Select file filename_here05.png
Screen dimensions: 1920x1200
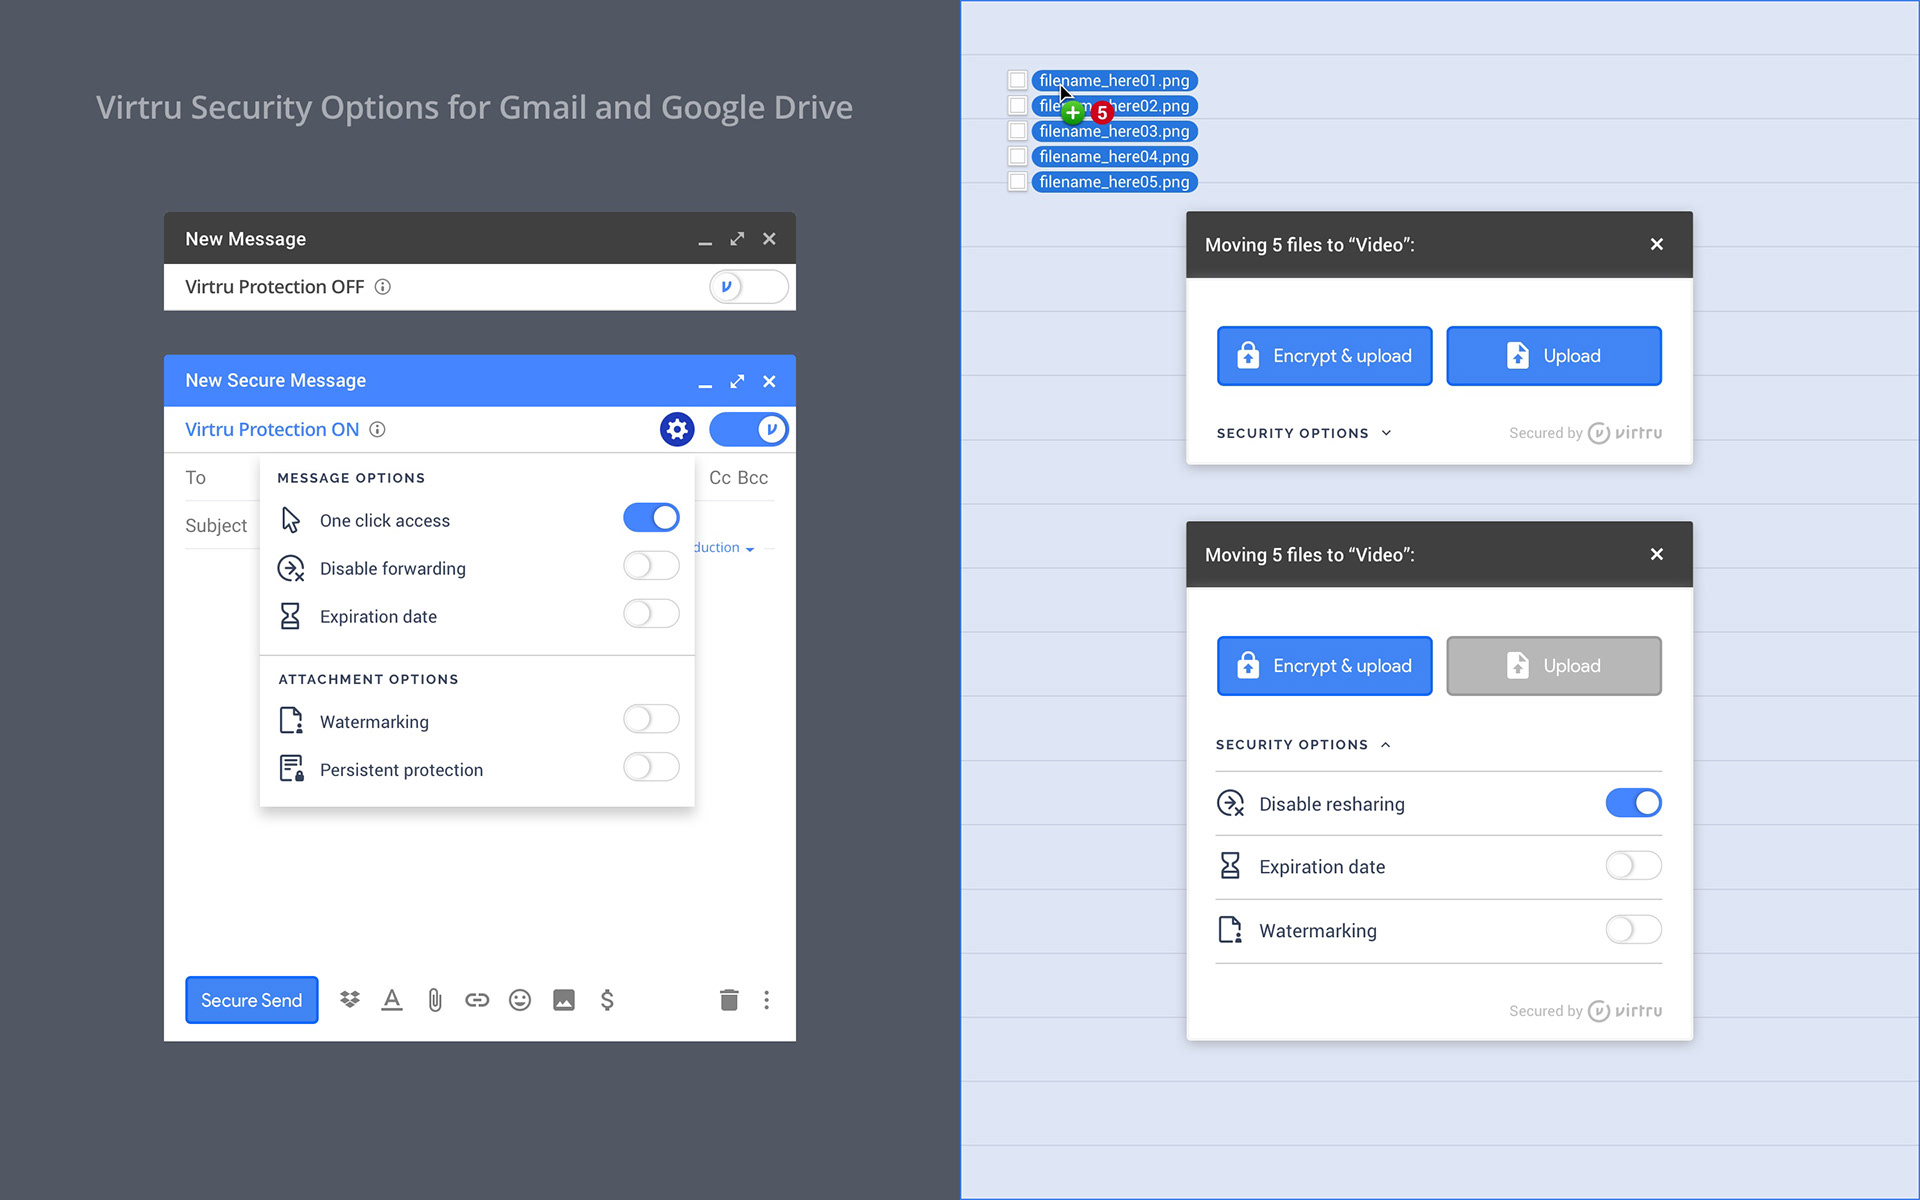coord(1114,182)
